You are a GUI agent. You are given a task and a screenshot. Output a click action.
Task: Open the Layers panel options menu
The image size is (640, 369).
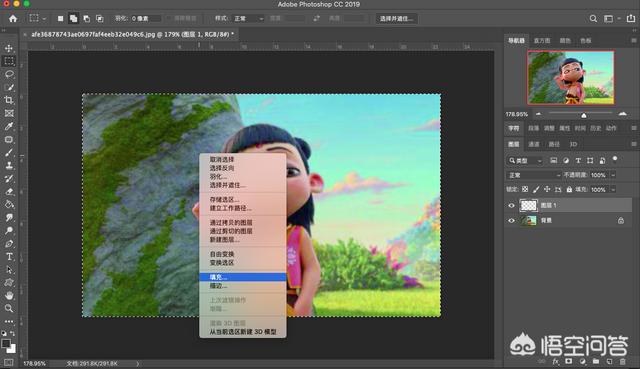[633, 144]
